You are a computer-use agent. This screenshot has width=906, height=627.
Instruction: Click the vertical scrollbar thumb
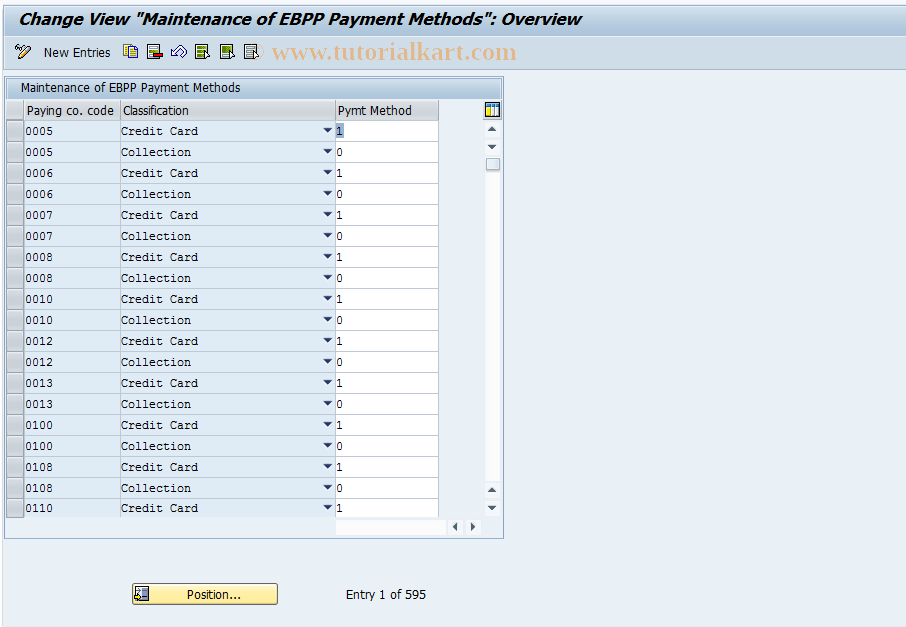coord(492,164)
